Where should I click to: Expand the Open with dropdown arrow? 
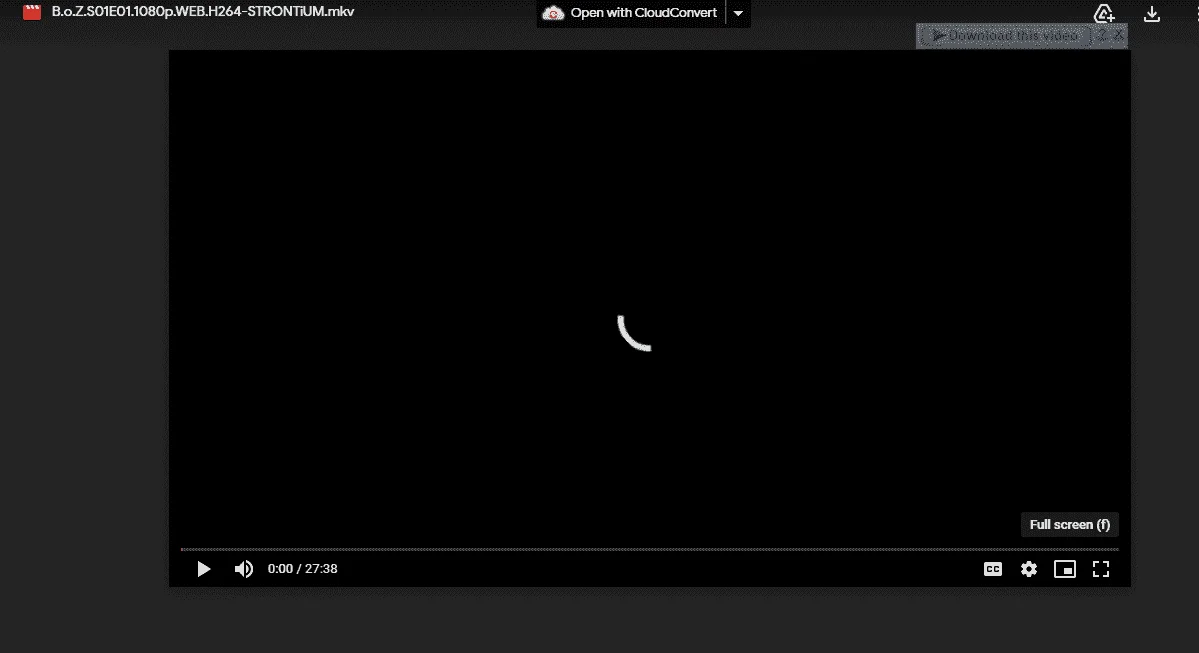pyautogui.click(x=738, y=13)
